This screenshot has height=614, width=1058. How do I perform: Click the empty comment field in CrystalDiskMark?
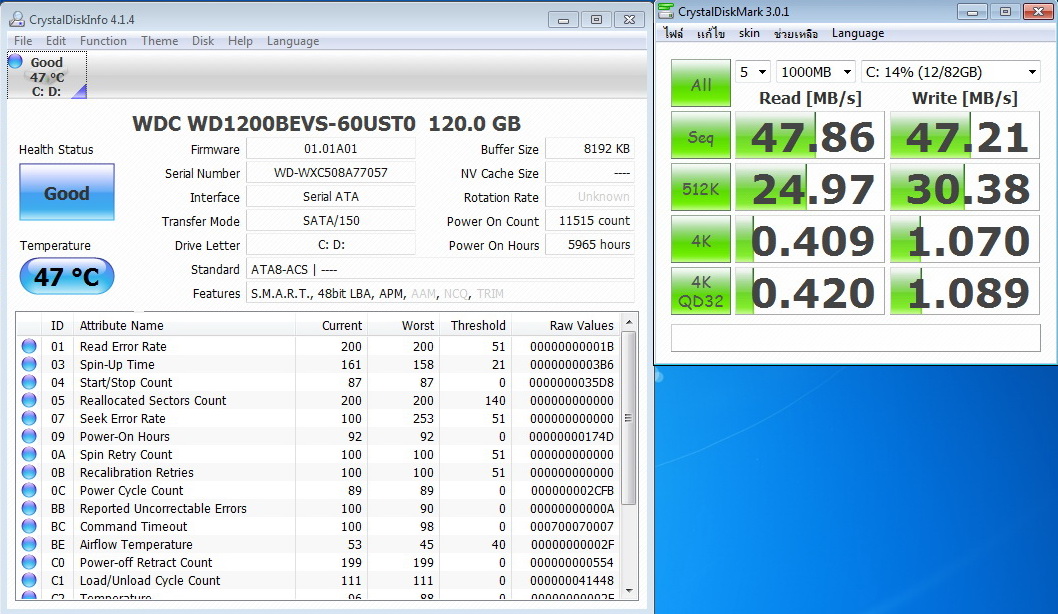coord(856,337)
